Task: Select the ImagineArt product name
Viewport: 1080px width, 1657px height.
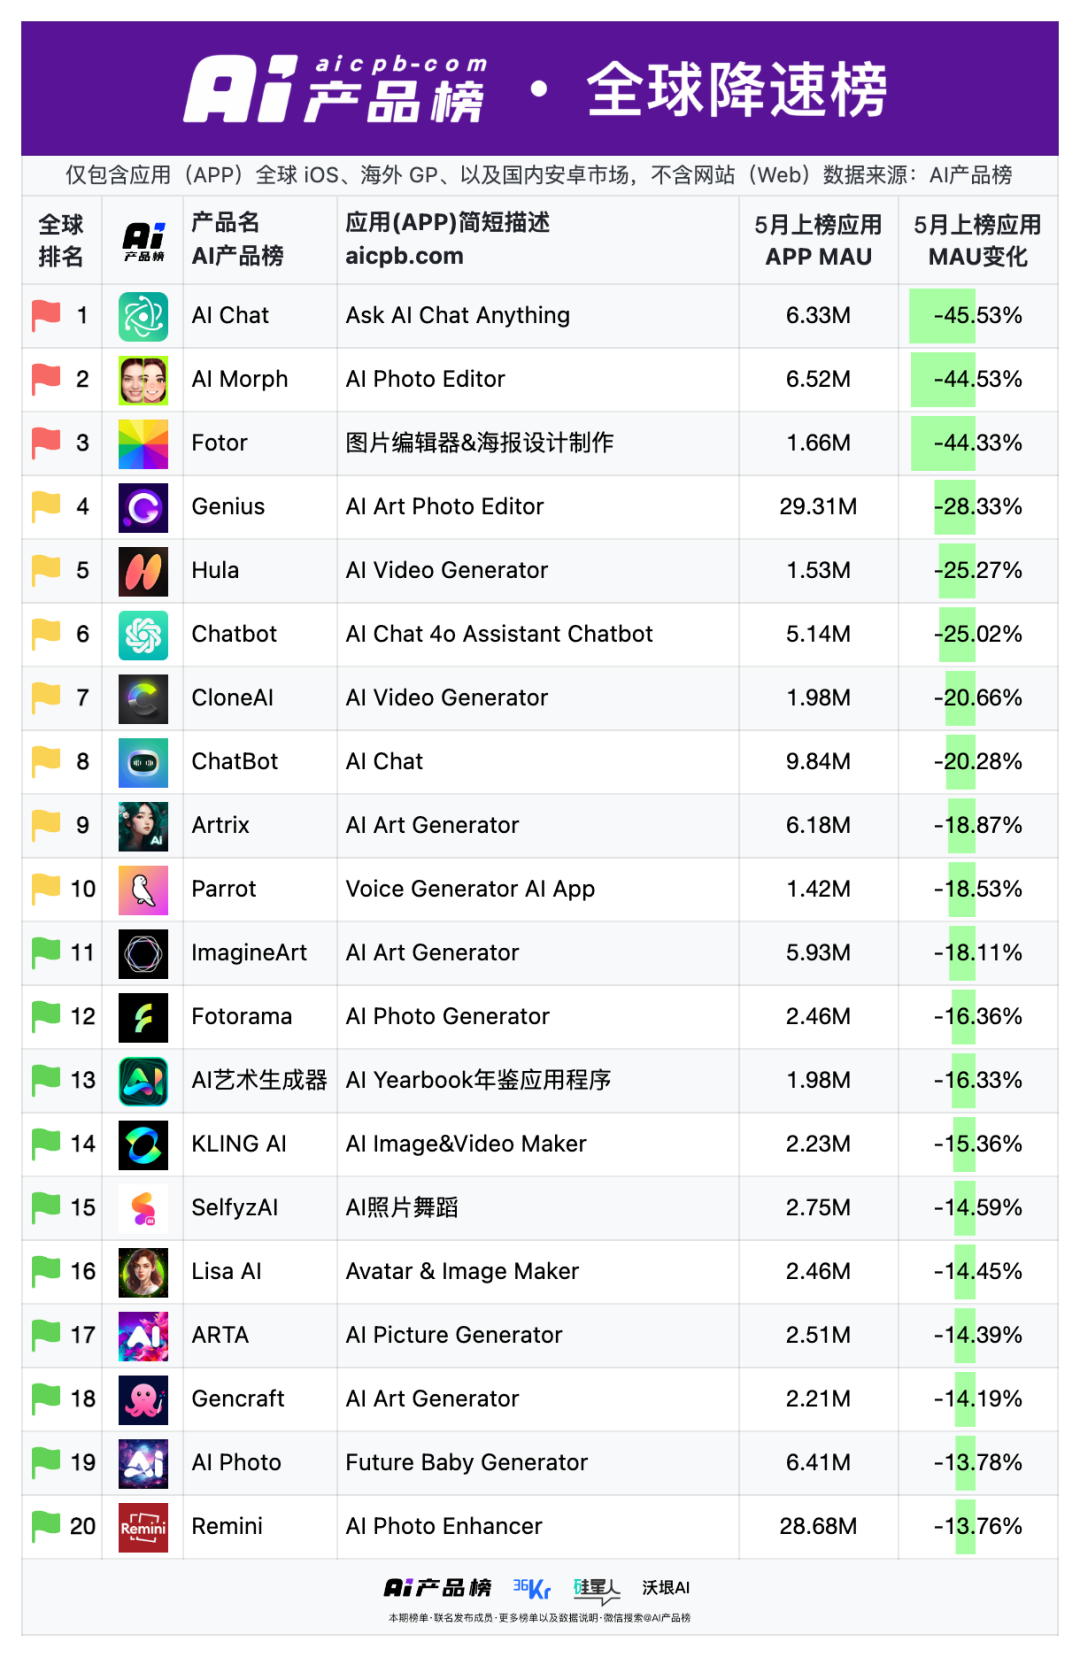Action: [249, 953]
